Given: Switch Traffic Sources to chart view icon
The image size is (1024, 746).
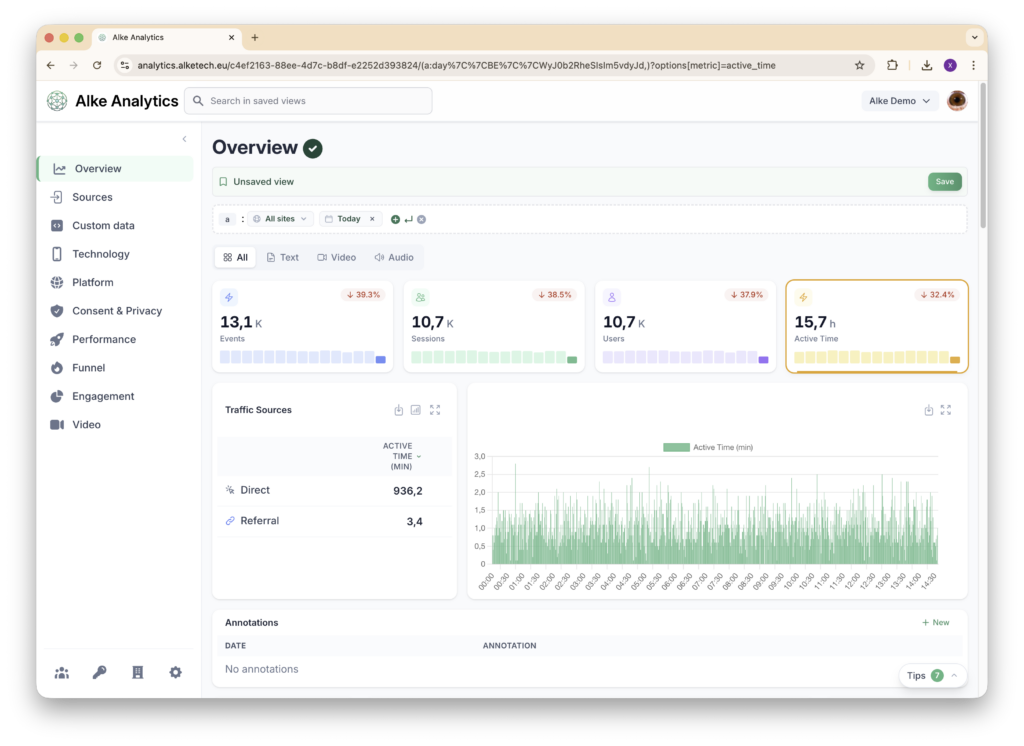Looking at the screenshot, I should (416, 410).
